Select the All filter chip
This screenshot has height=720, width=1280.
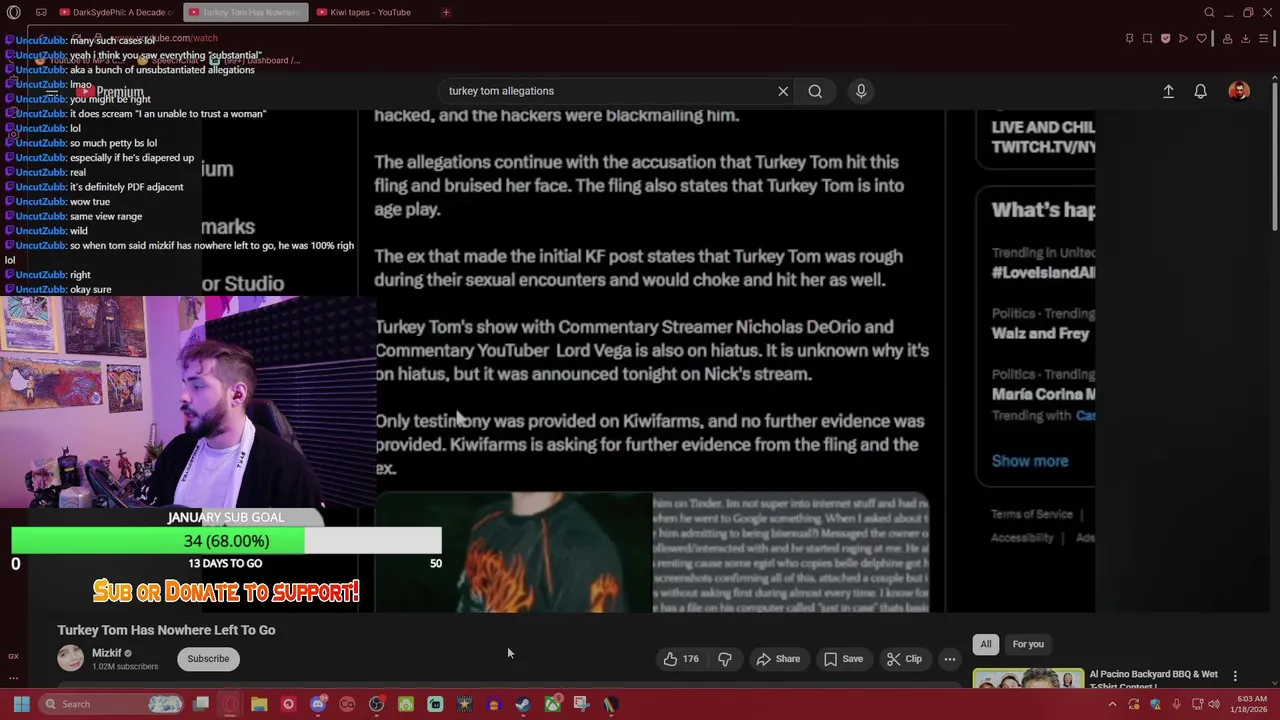pos(986,644)
